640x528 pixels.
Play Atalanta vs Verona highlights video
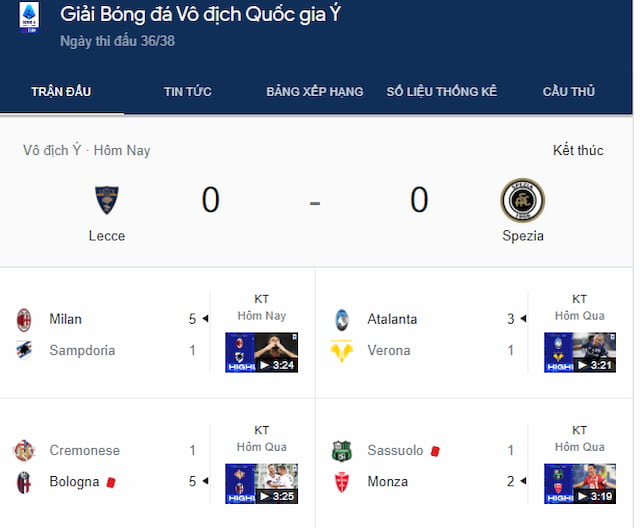point(580,353)
